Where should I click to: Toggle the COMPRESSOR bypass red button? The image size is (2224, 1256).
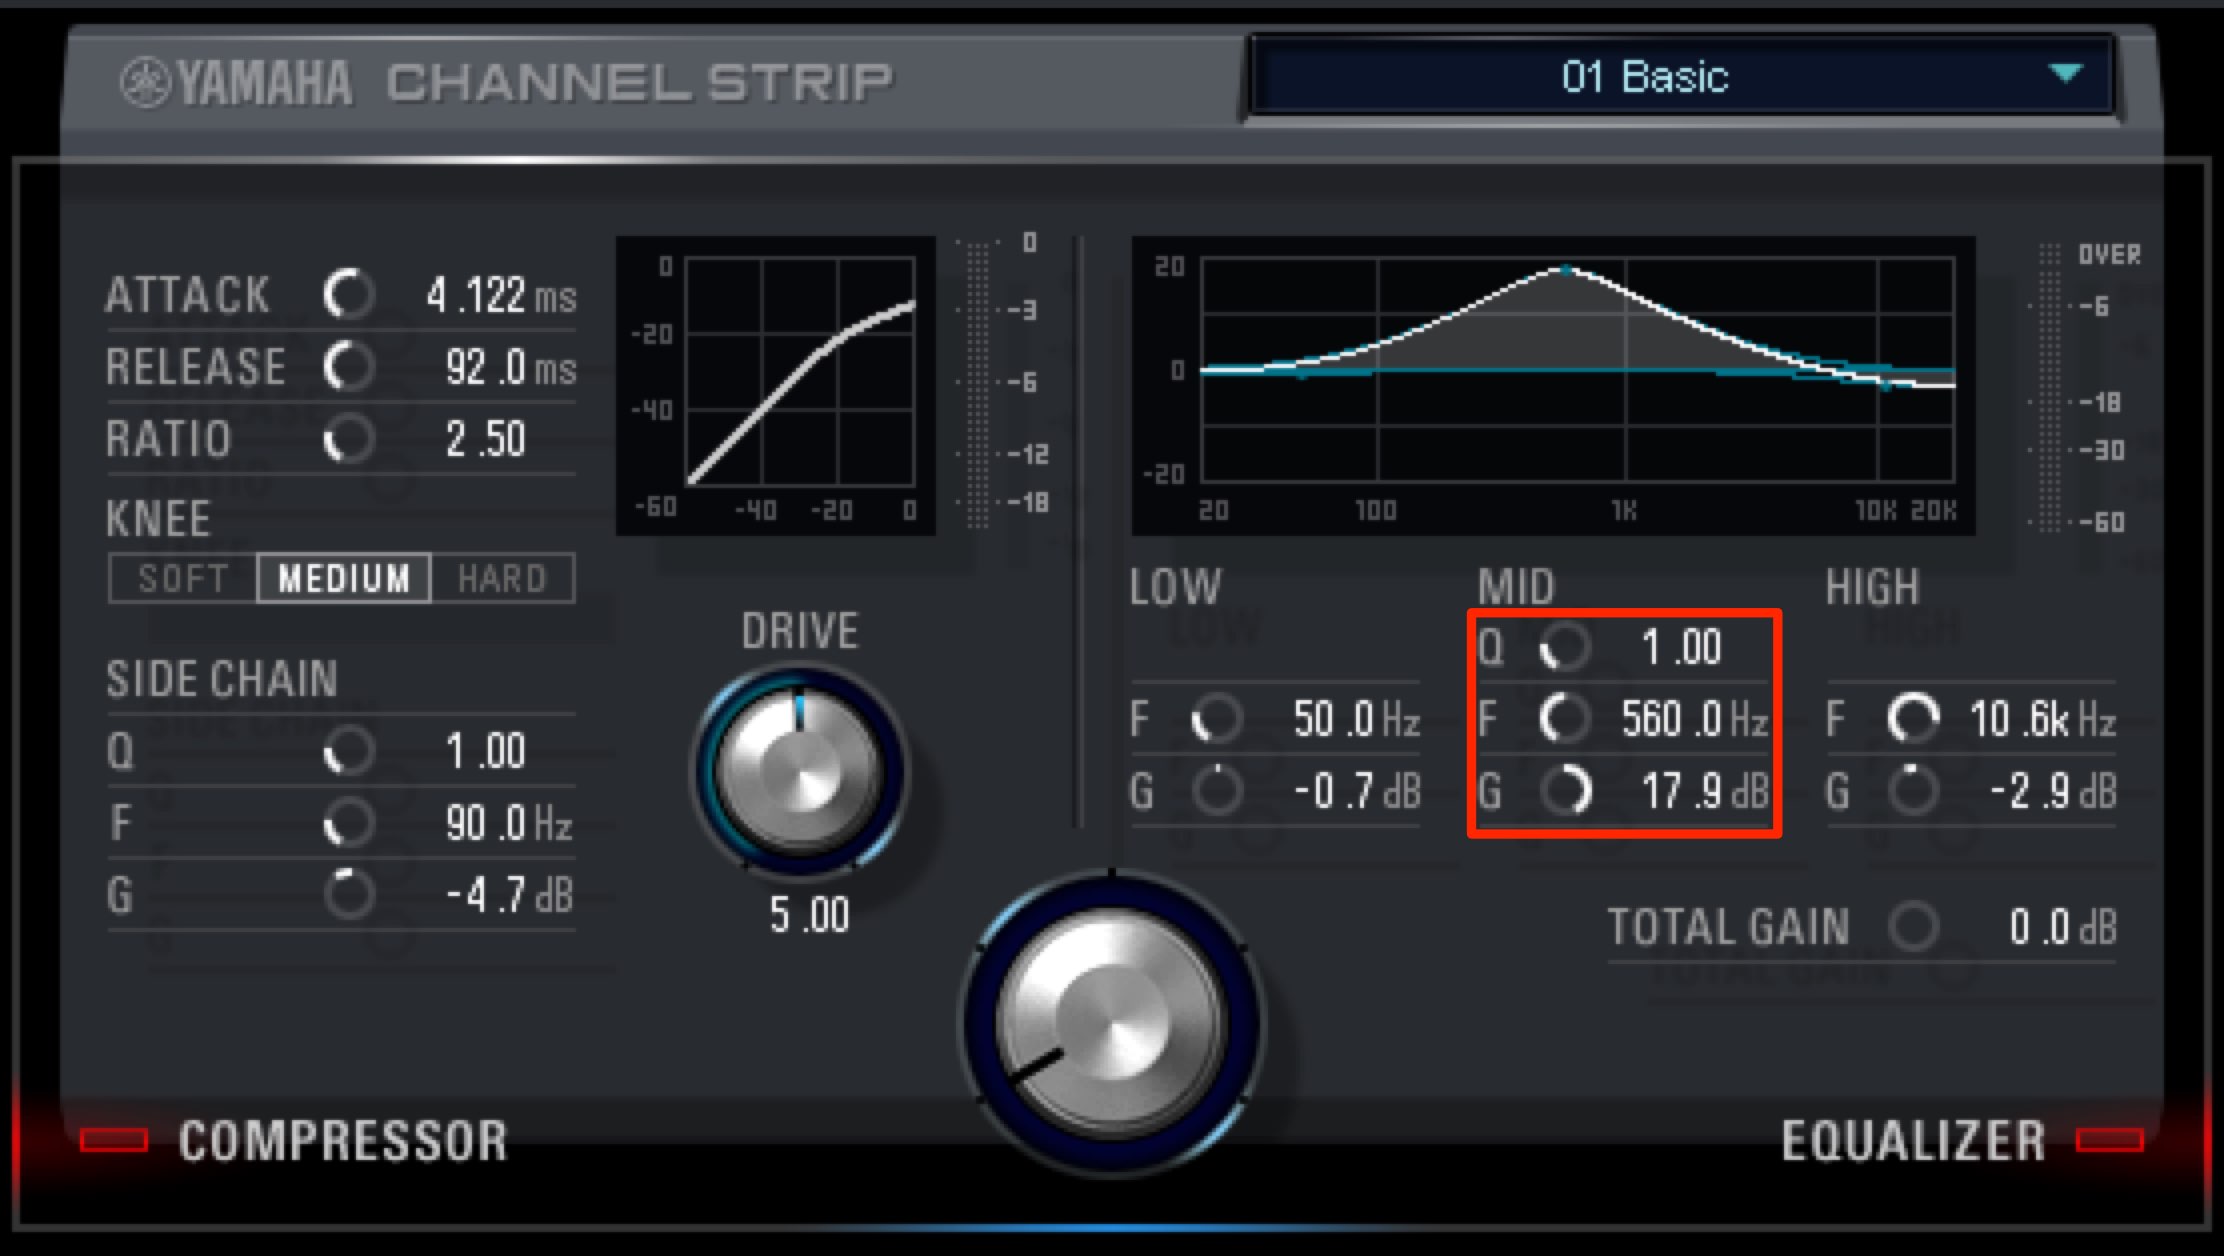tap(114, 1139)
